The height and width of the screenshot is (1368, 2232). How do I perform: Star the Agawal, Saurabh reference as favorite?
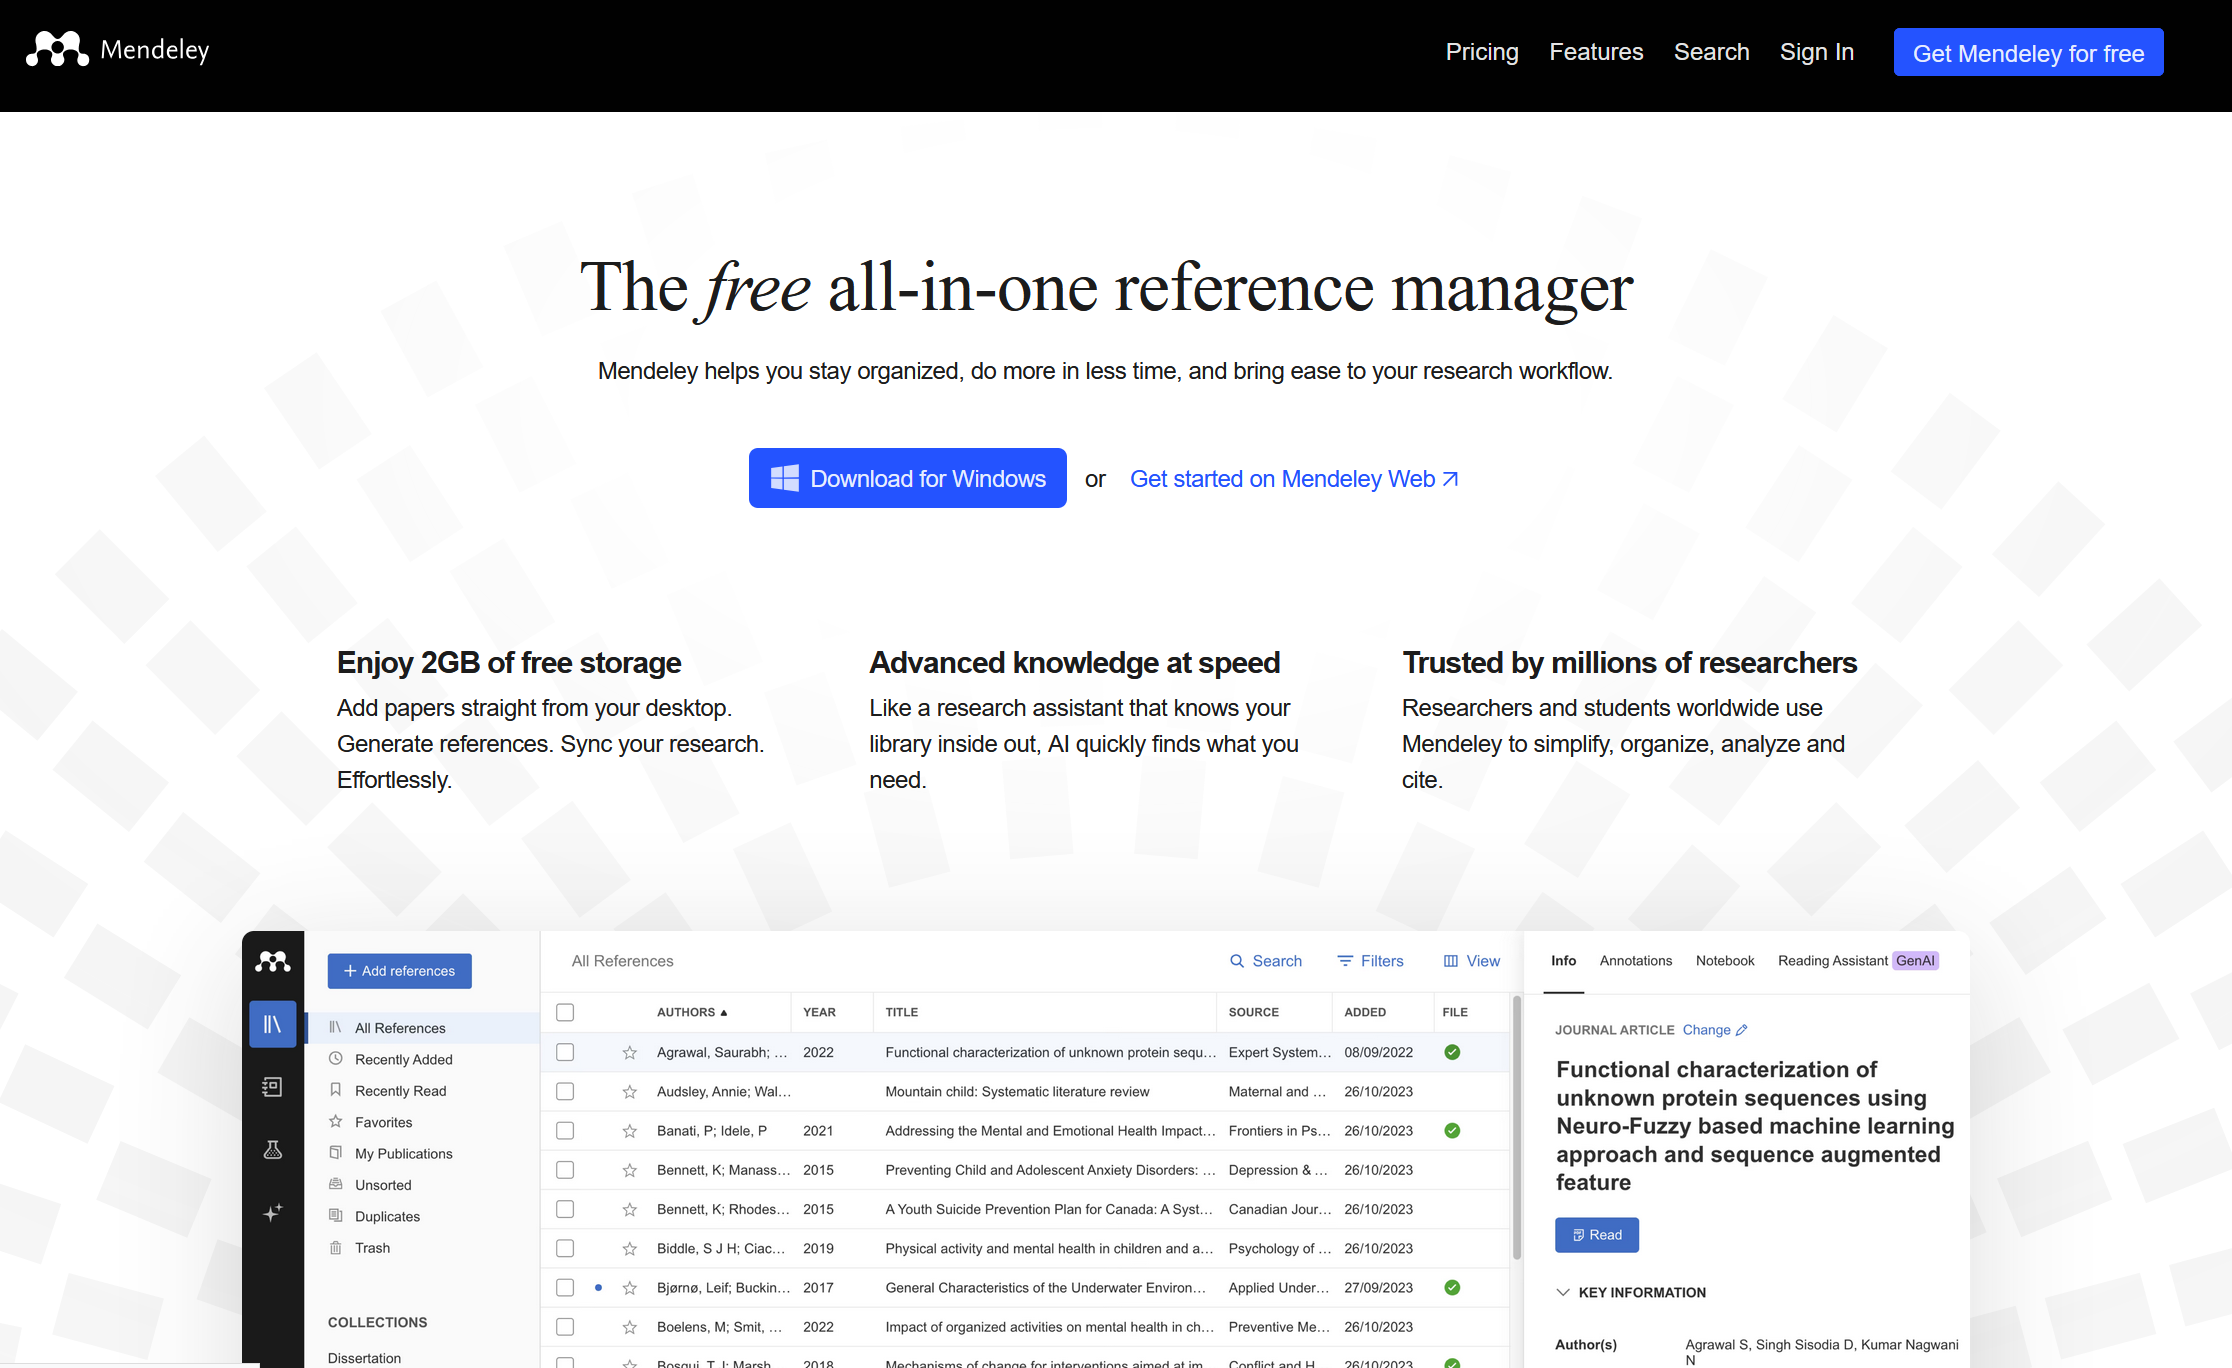click(x=629, y=1052)
